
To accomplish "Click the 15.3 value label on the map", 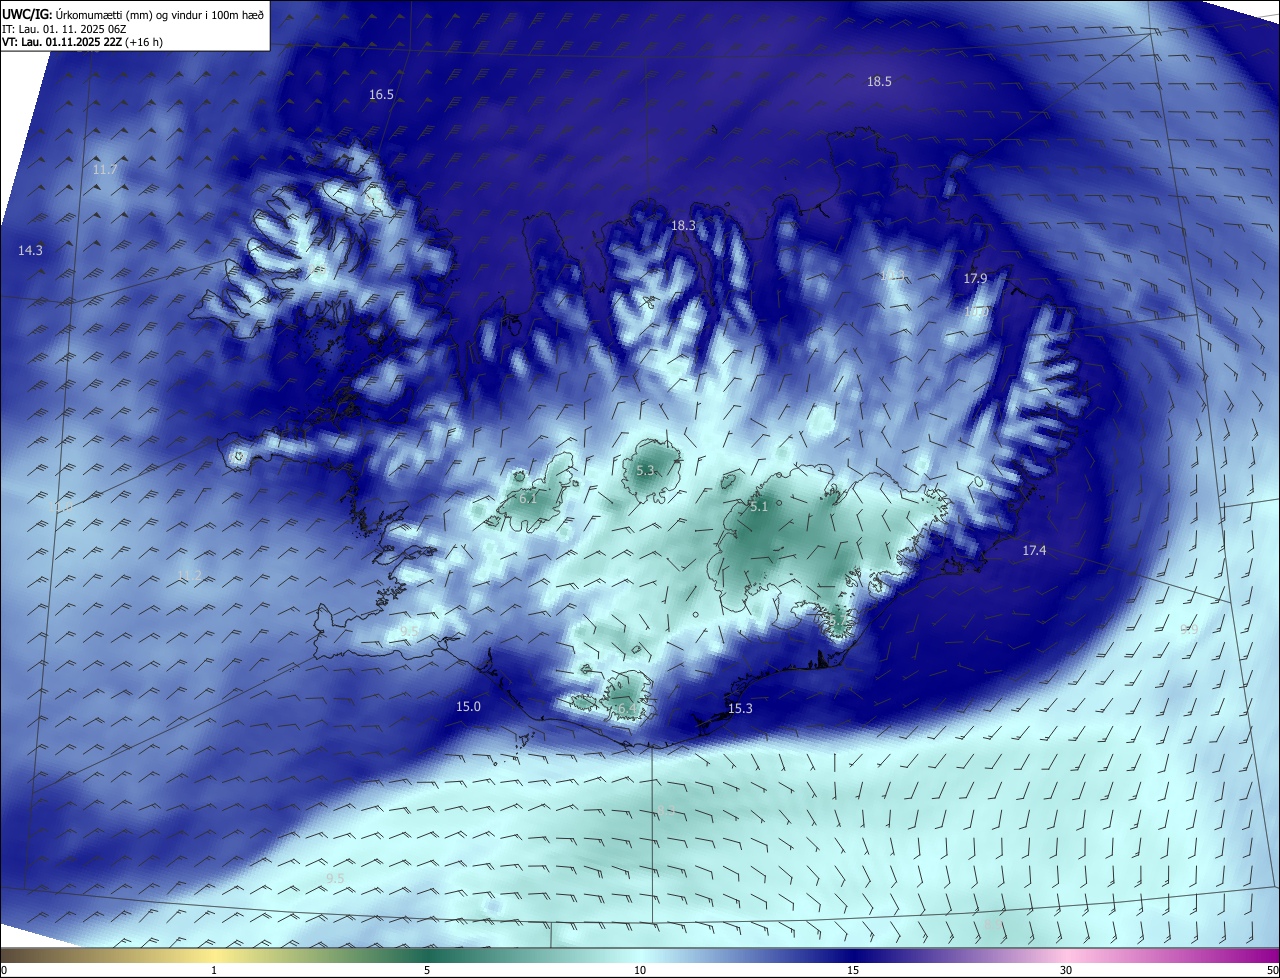I will 740,709.
